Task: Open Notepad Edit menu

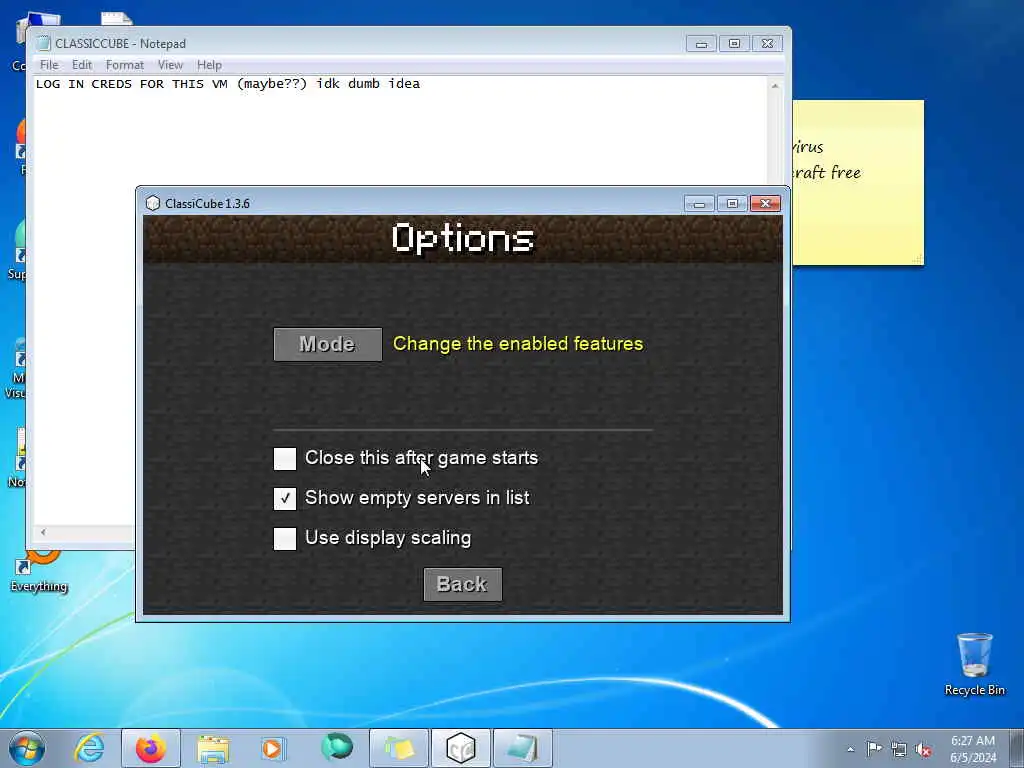Action: click(82, 65)
